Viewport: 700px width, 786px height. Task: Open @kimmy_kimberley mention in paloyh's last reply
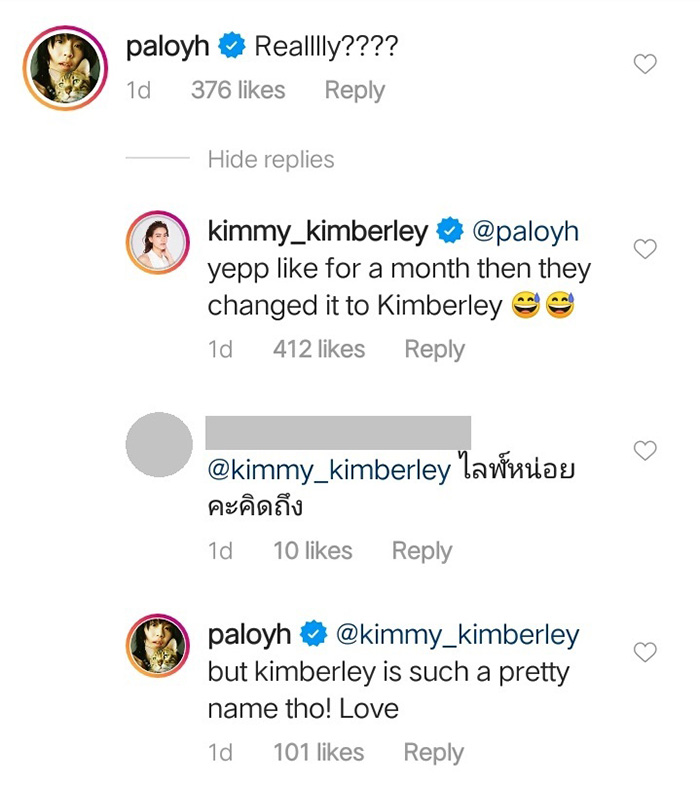455,634
